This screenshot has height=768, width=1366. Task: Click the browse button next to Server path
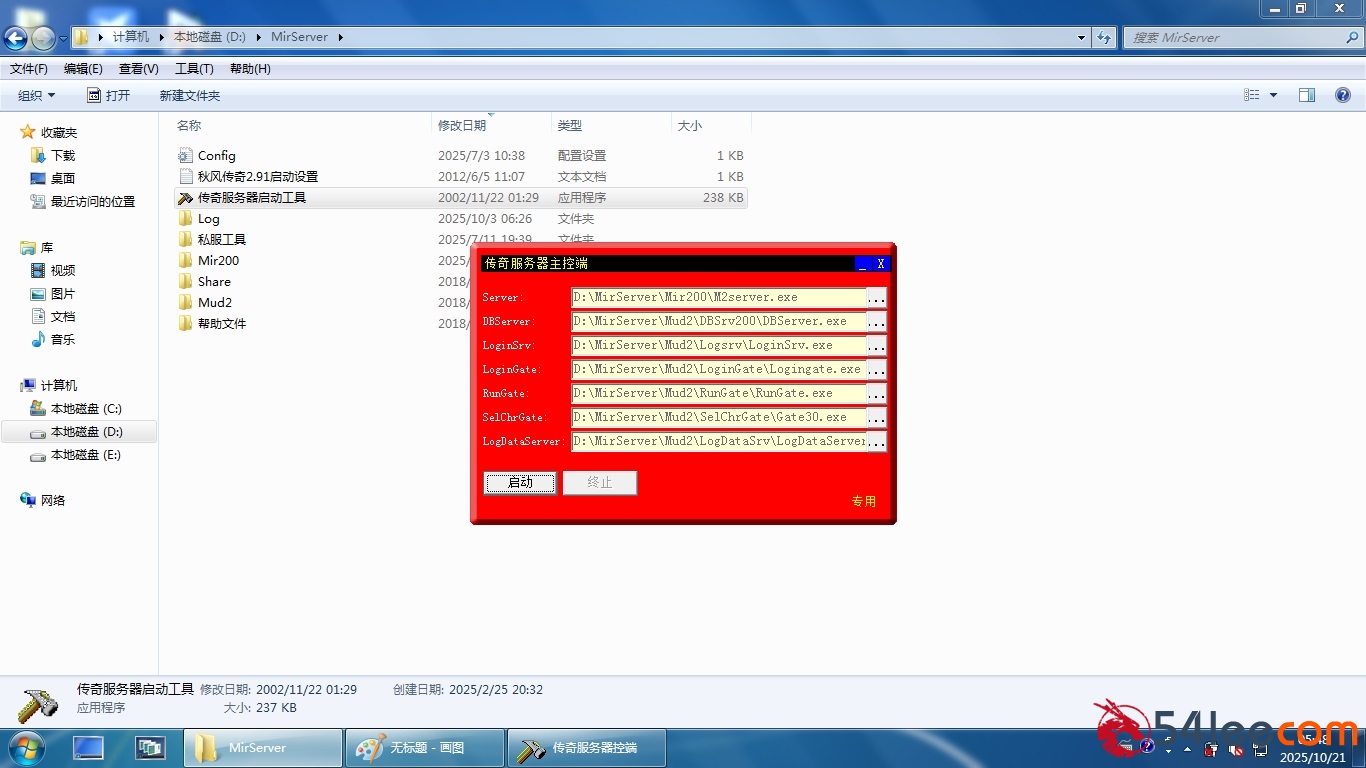tap(876, 298)
